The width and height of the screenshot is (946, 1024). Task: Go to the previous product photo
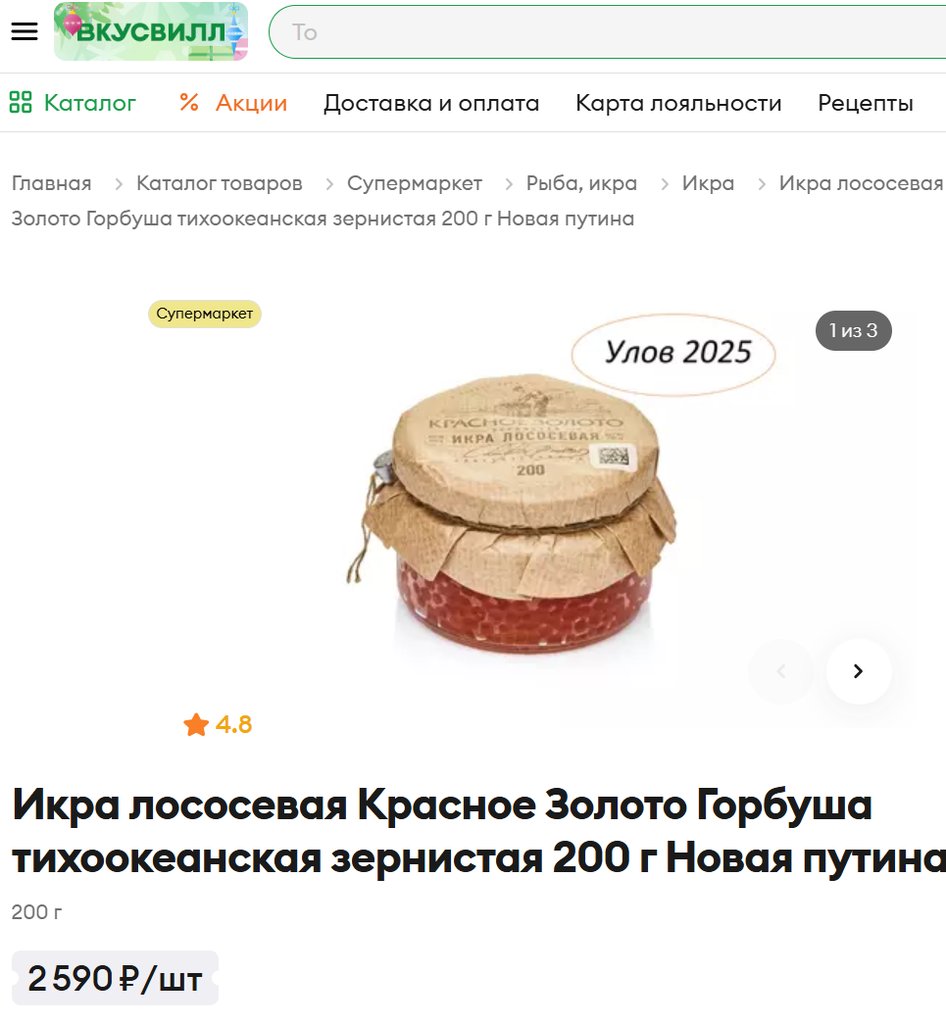tap(781, 671)
